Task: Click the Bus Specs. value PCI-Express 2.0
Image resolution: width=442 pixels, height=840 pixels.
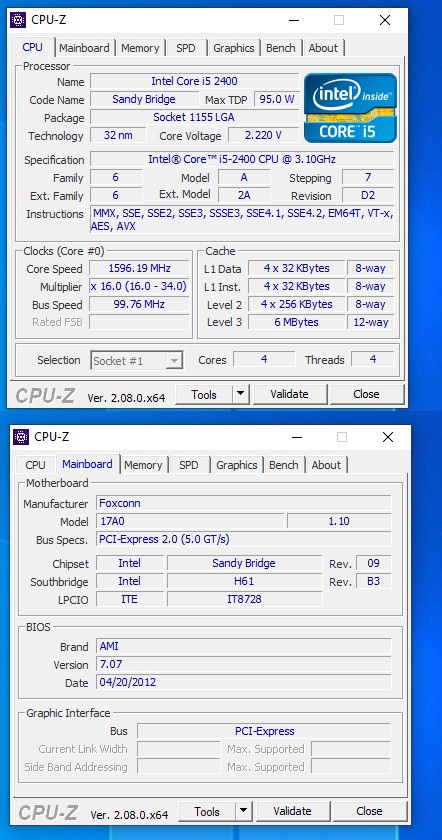Action: (x=244, y=539)
